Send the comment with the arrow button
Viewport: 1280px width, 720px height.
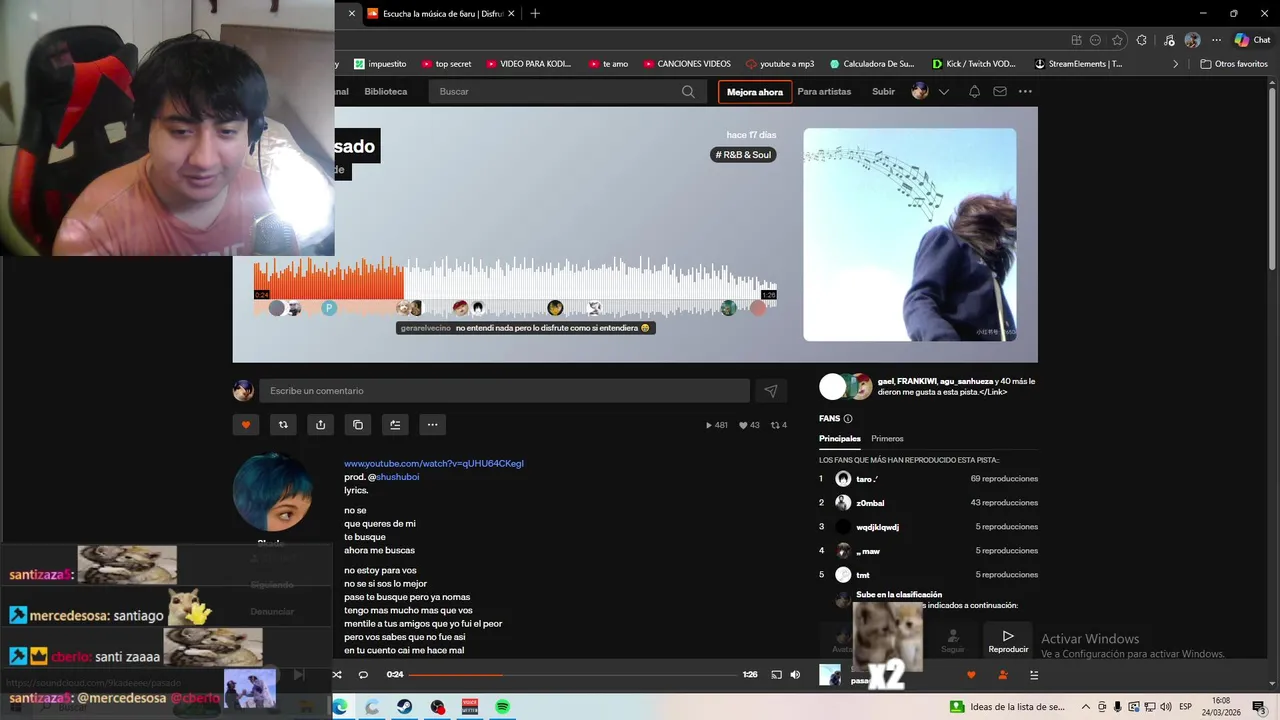[770, 391]
